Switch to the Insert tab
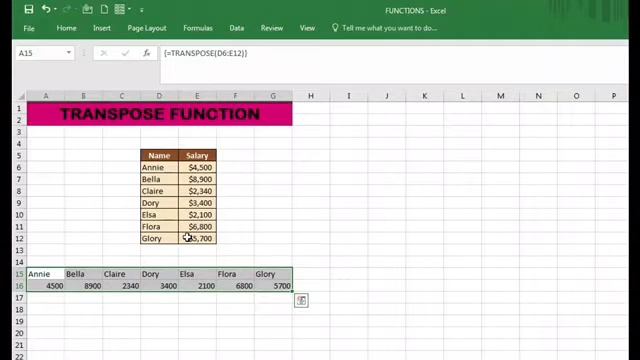This screenshot has height=360, width=640. (102, 28)
